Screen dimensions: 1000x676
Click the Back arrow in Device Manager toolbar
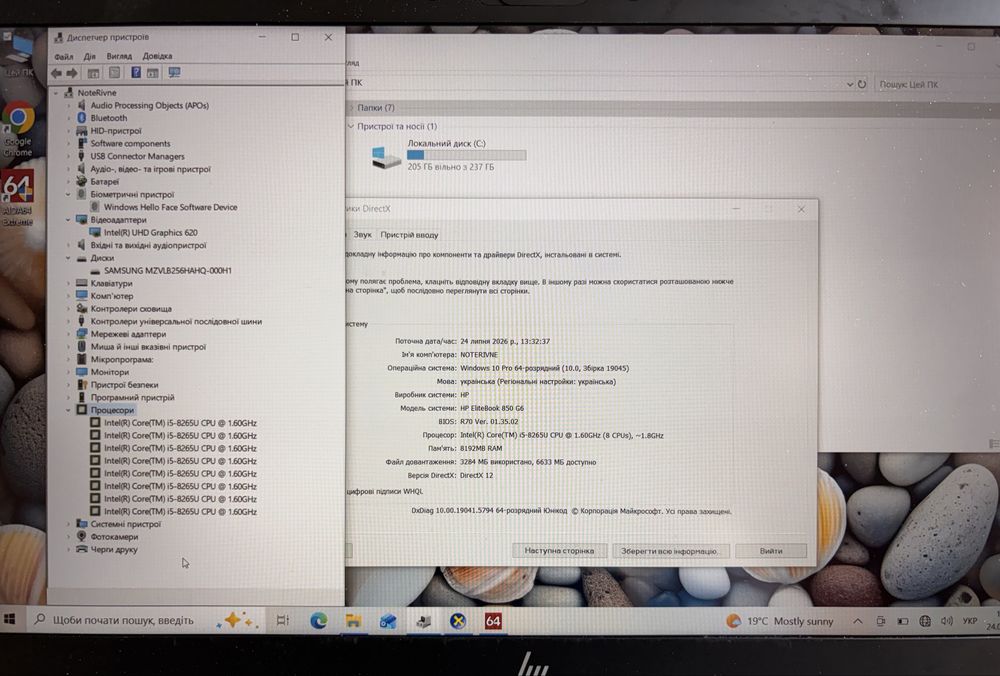[x=57, y=73]
